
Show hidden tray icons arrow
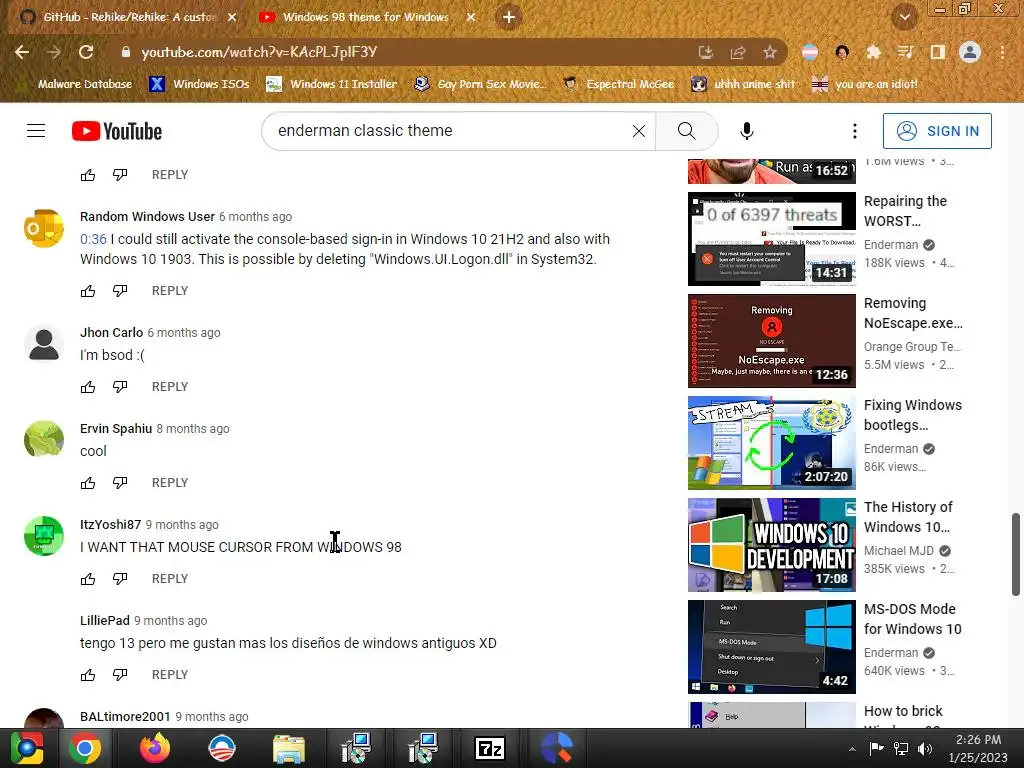[852, 749]
